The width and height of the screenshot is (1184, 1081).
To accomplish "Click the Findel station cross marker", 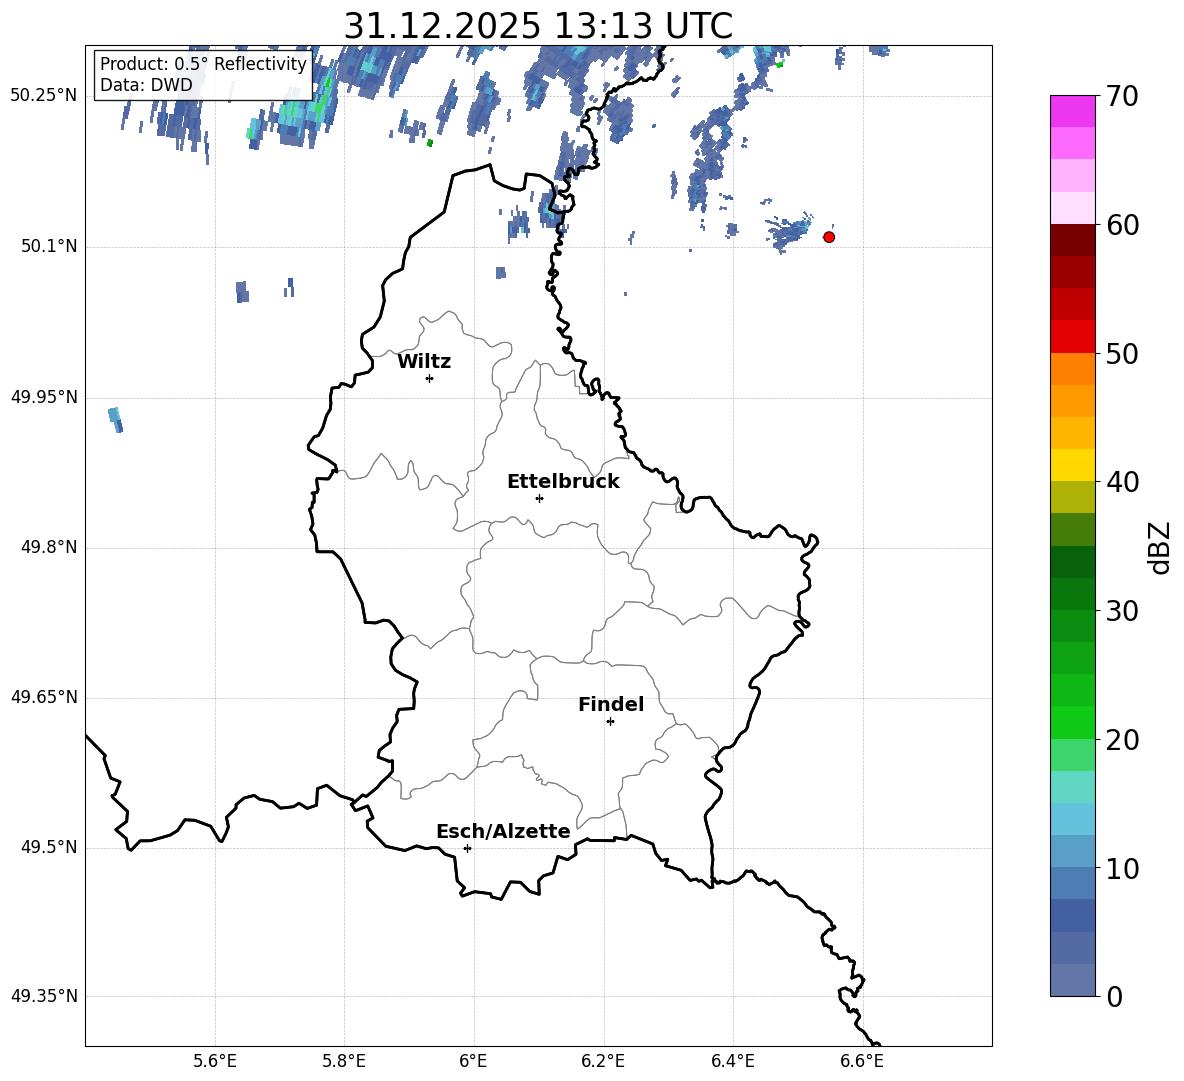I will (x=610, y=721).
